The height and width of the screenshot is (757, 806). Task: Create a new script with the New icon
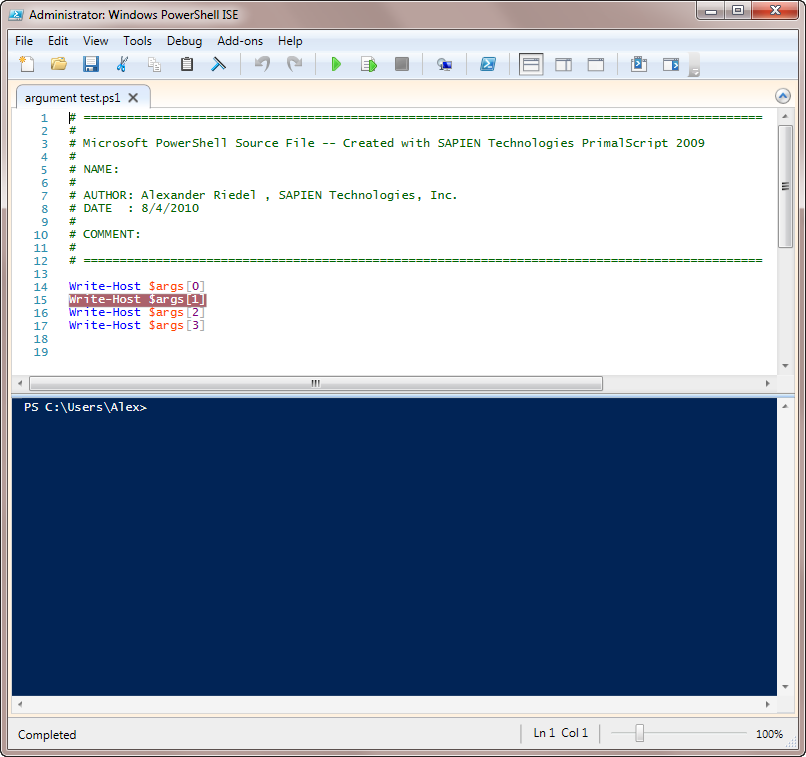[x=27, y=64]
